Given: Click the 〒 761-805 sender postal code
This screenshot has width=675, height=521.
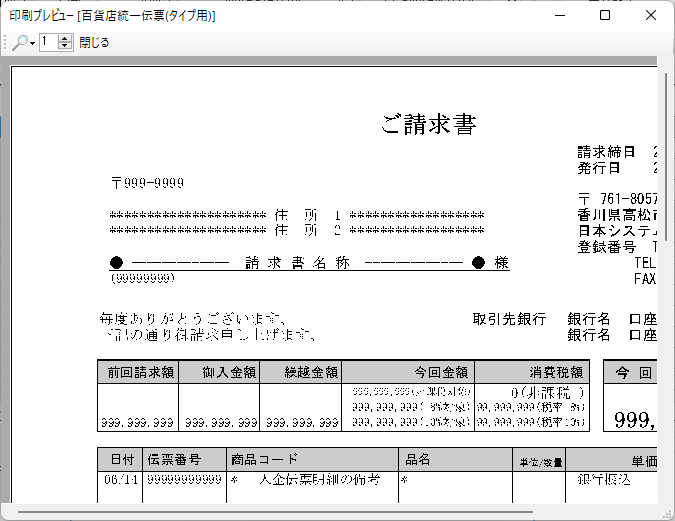Looking at the screenshot, I should click(x=617, y=199).
